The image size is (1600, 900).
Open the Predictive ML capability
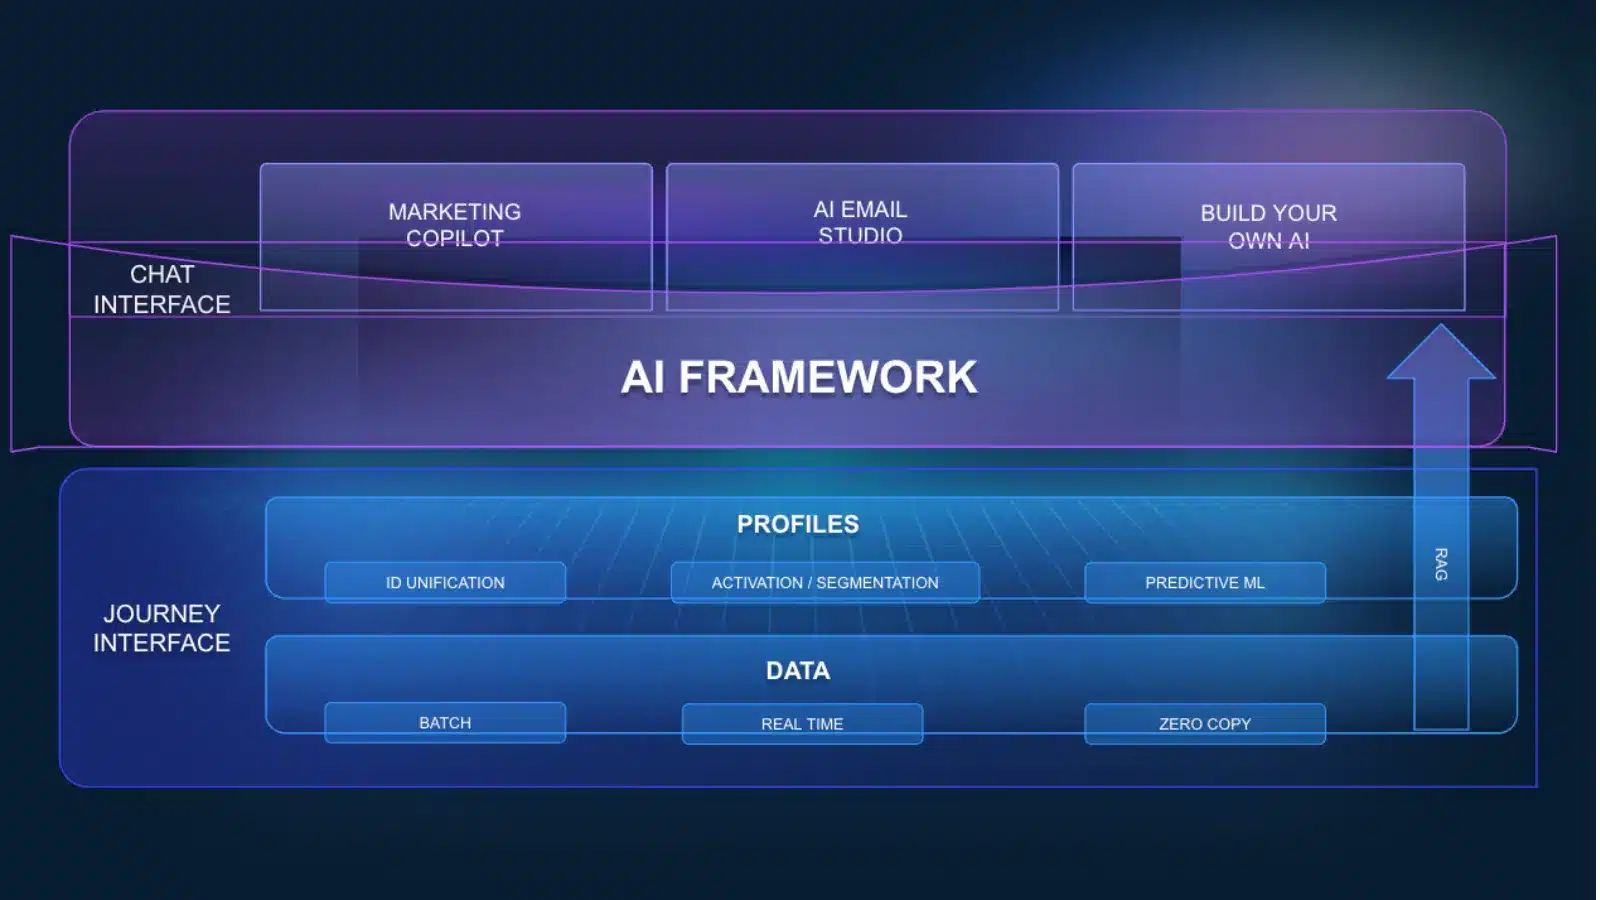click(1205, 581)
